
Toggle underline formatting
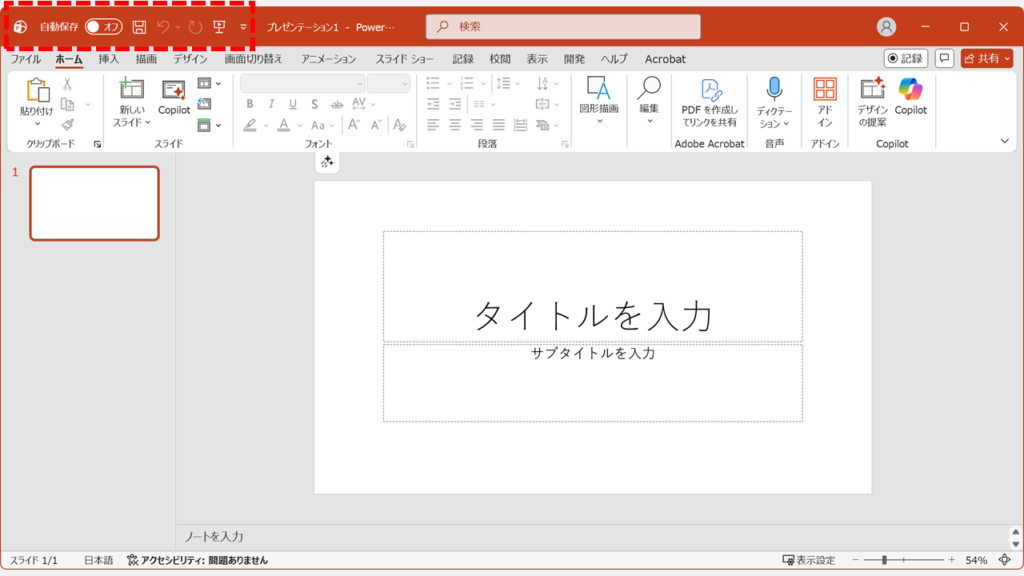pos(292,103)
